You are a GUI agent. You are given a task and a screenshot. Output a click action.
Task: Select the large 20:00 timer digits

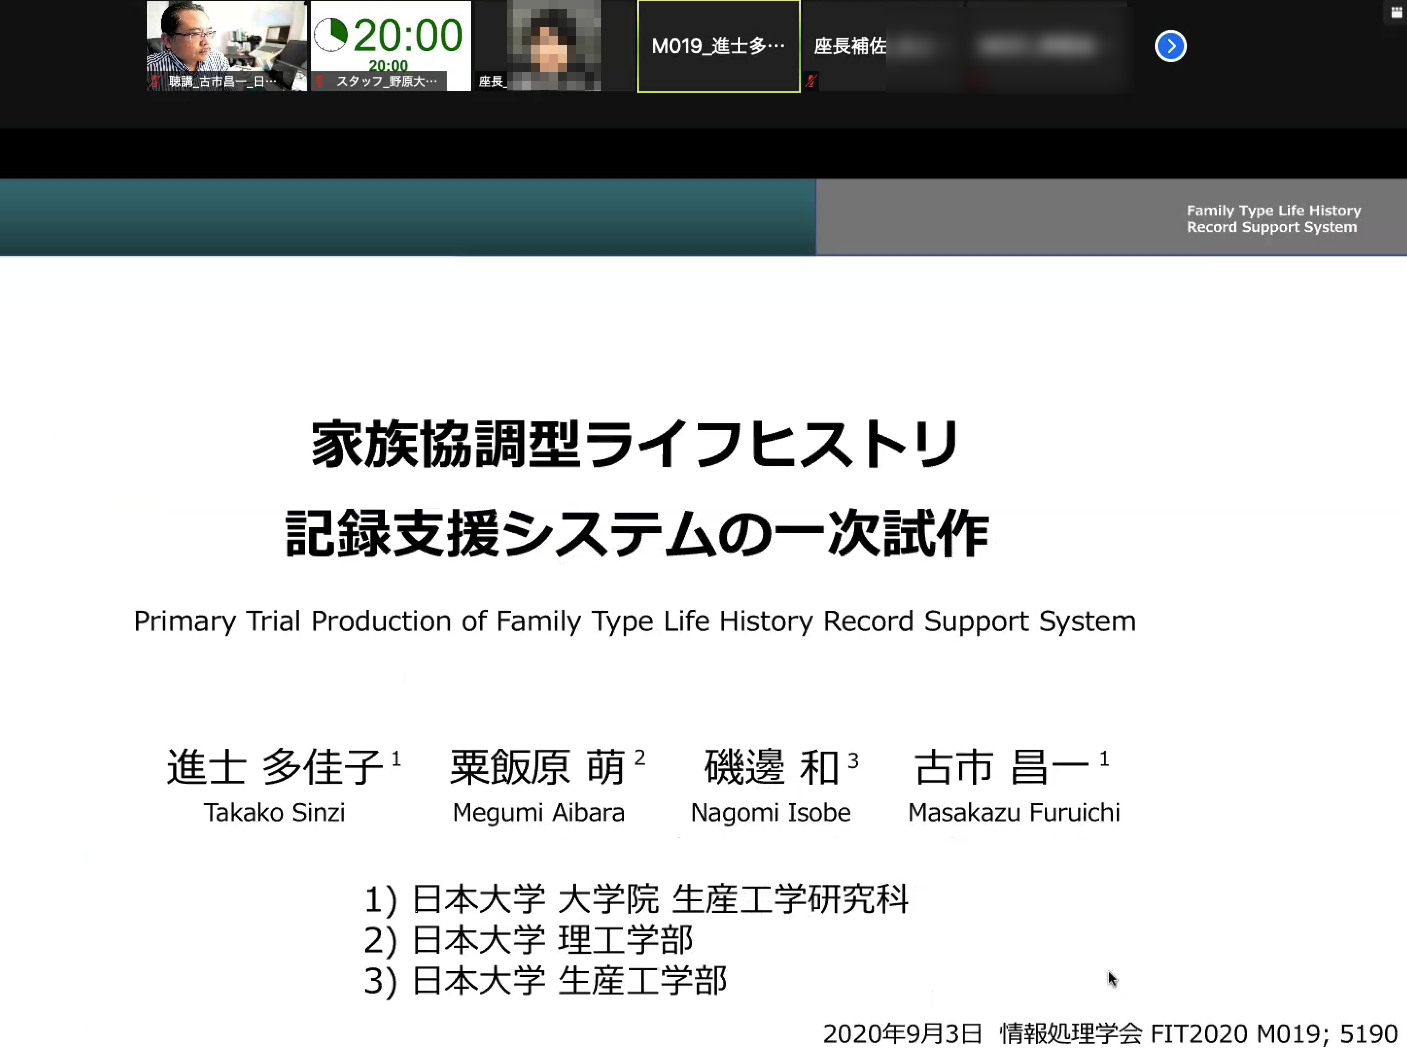[x=408, y=36]
